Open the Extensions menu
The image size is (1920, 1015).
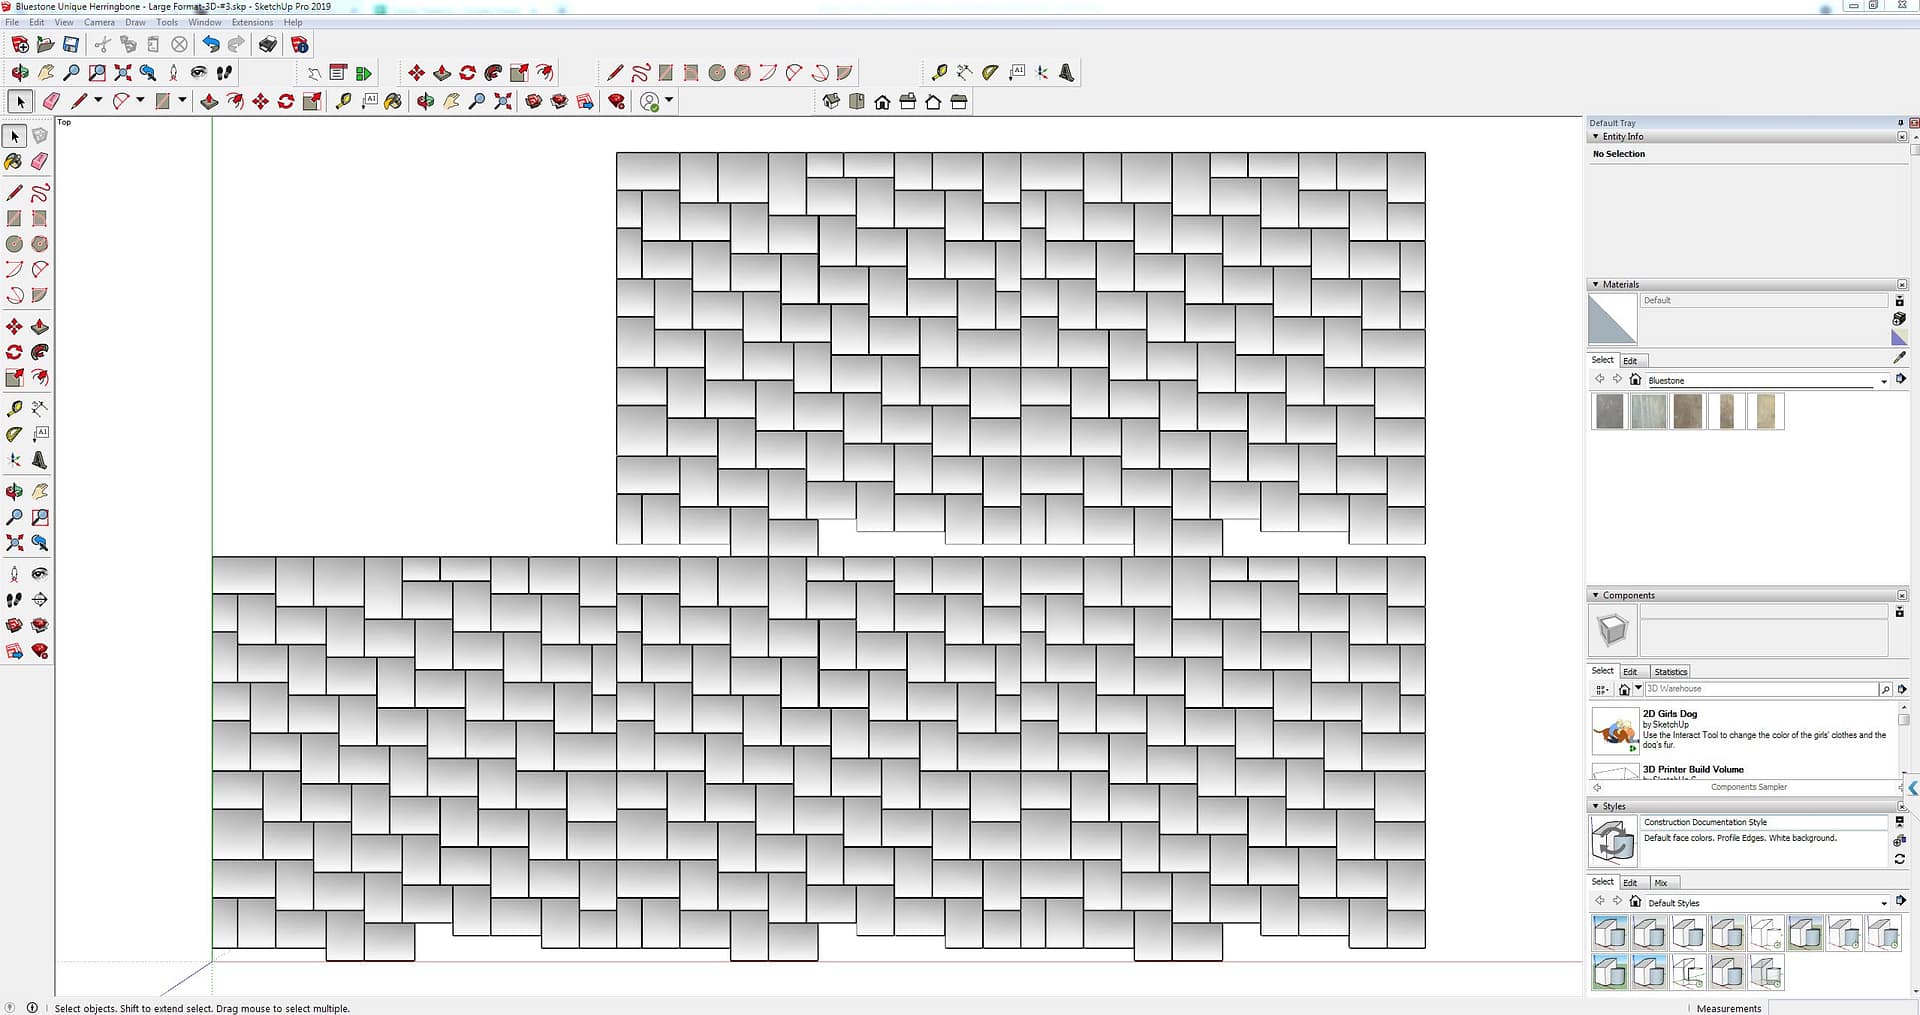(x=252, y=22)
